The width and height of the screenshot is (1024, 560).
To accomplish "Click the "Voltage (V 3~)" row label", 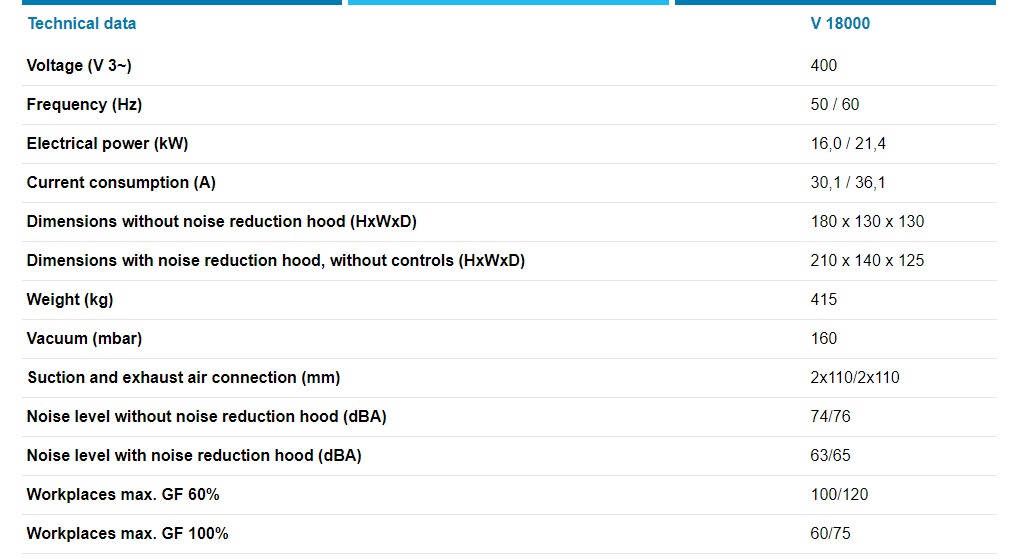I will coord(79,65).
